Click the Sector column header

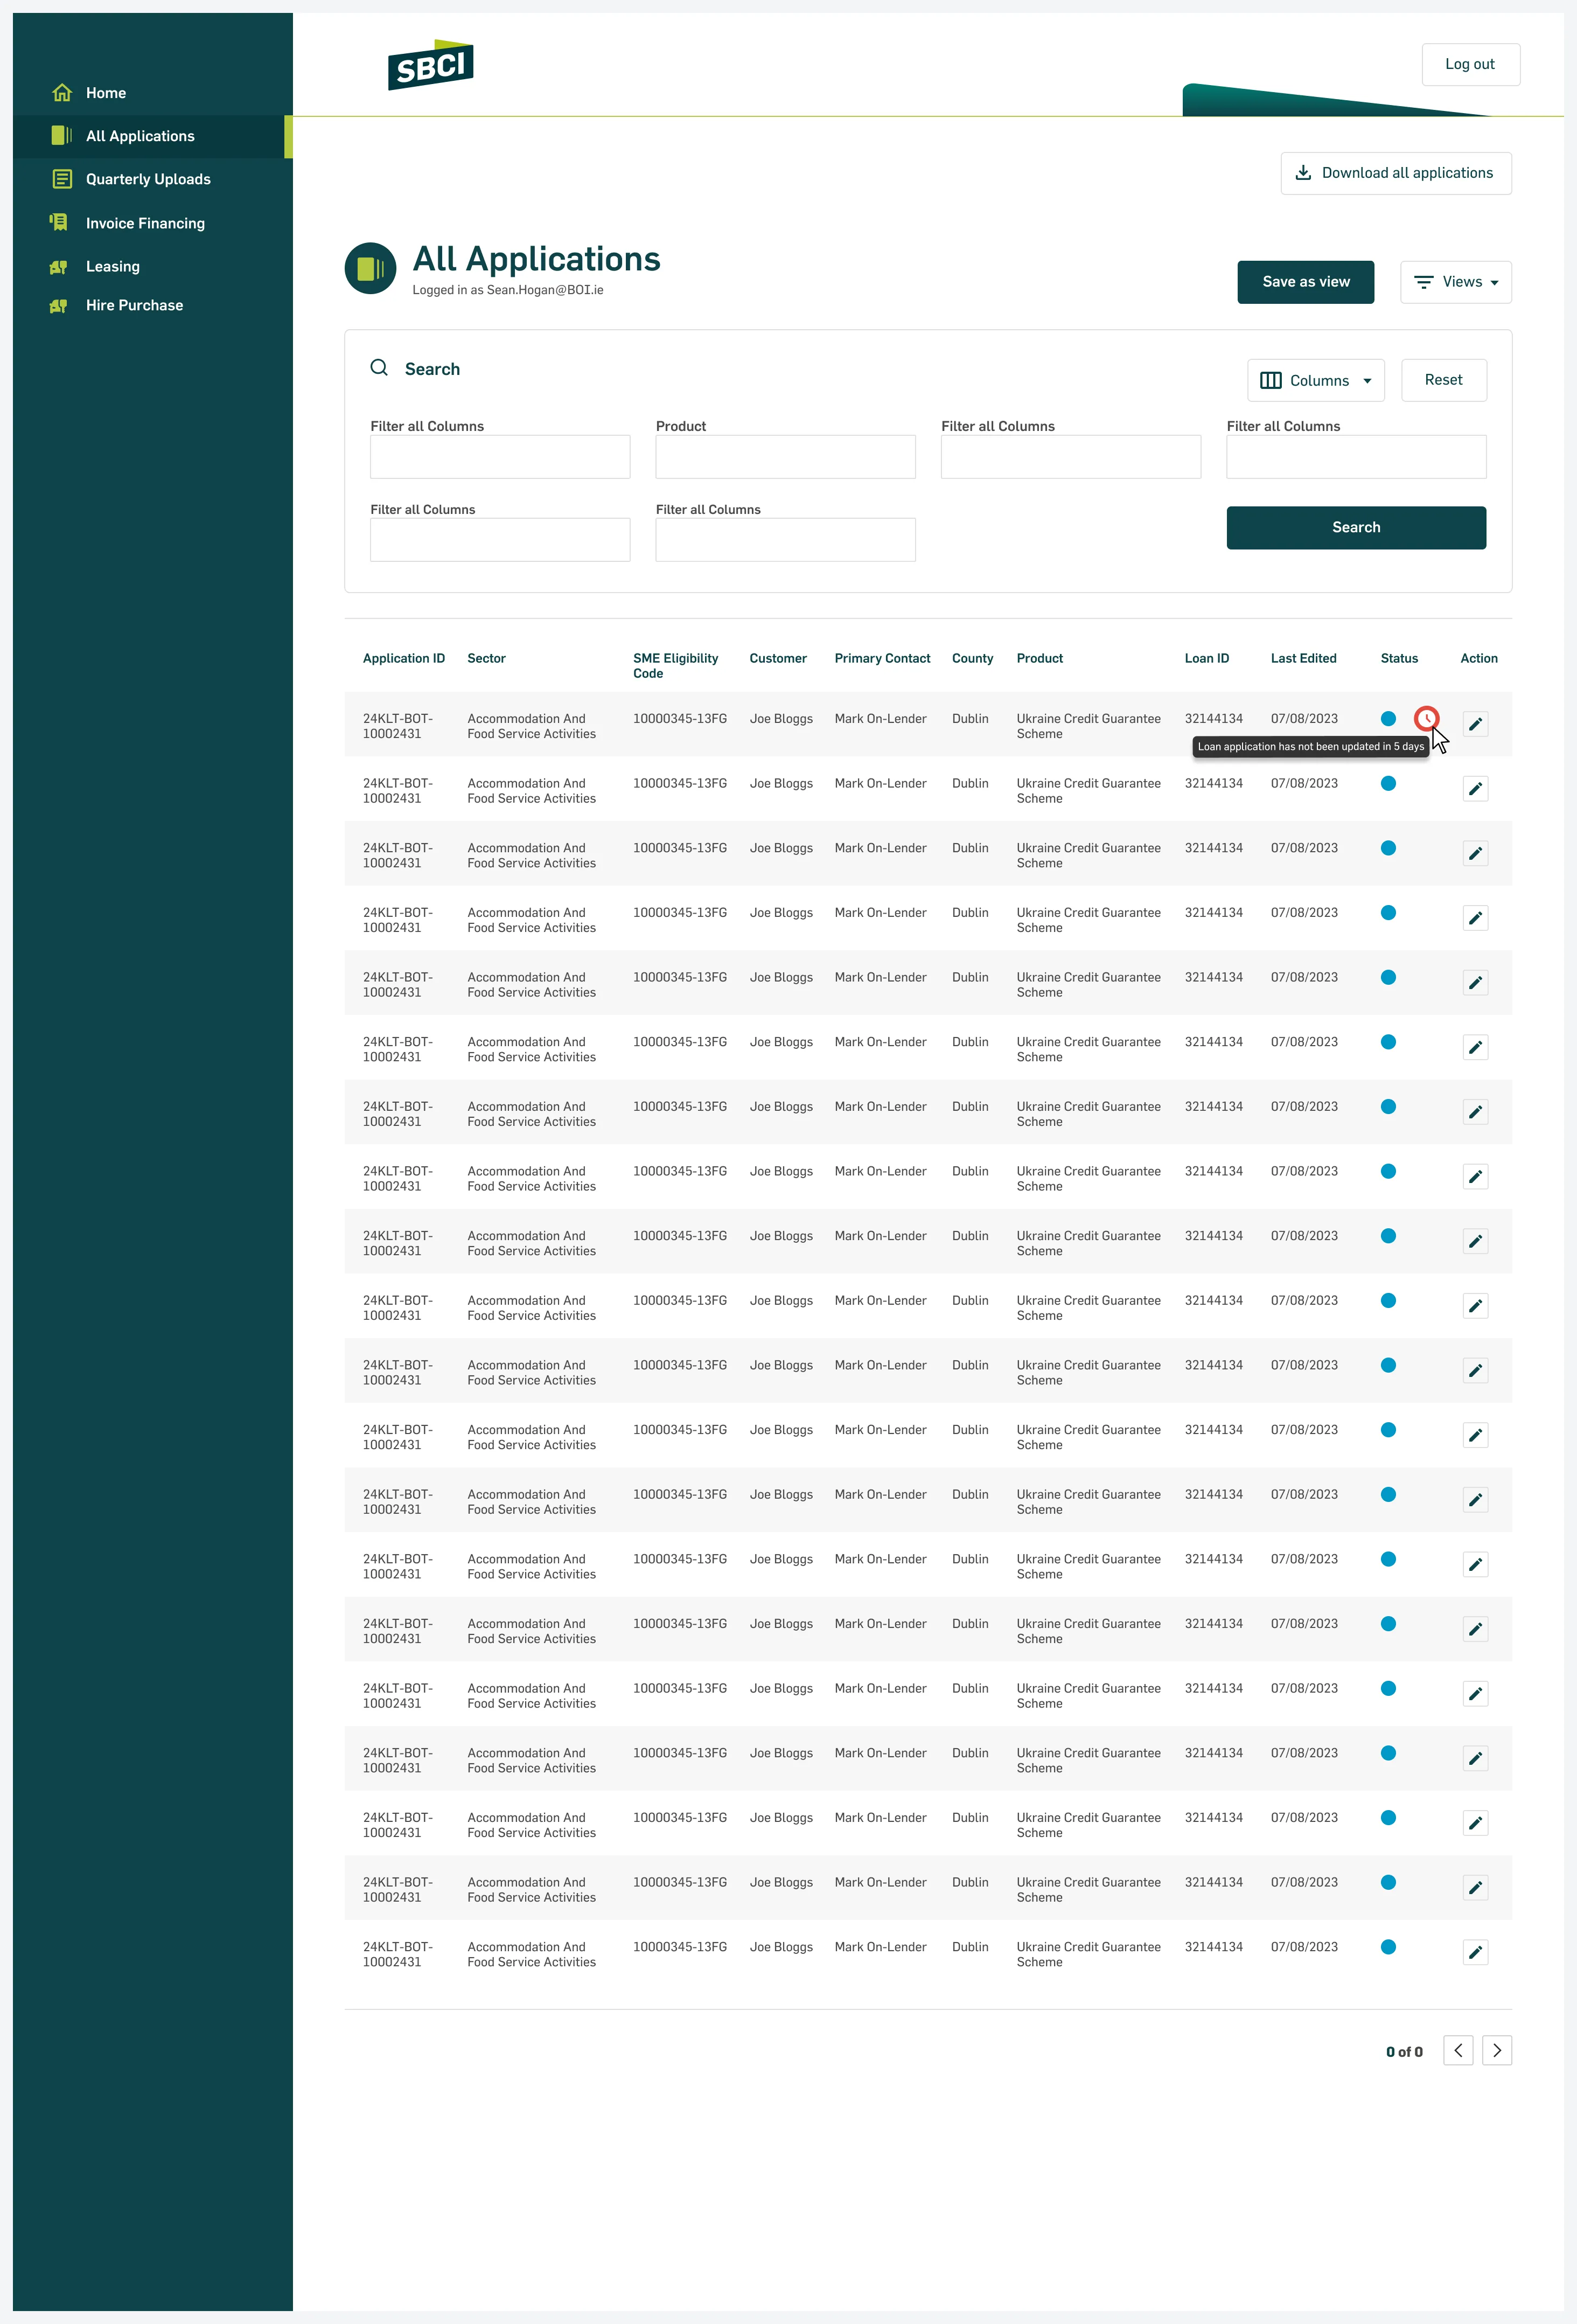coord(487,658)
